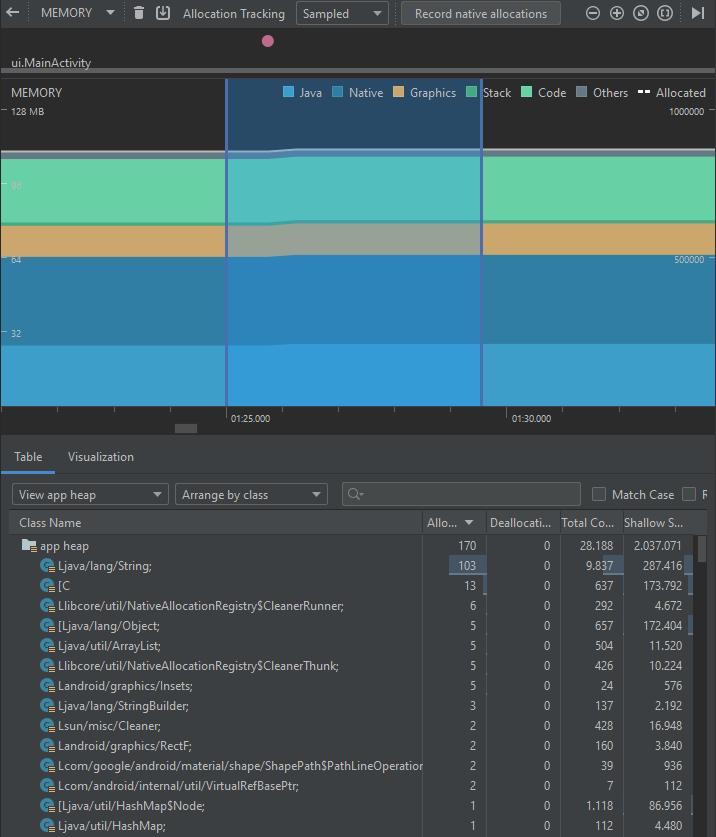Jump to live data with the skip icon

(698, 13)
